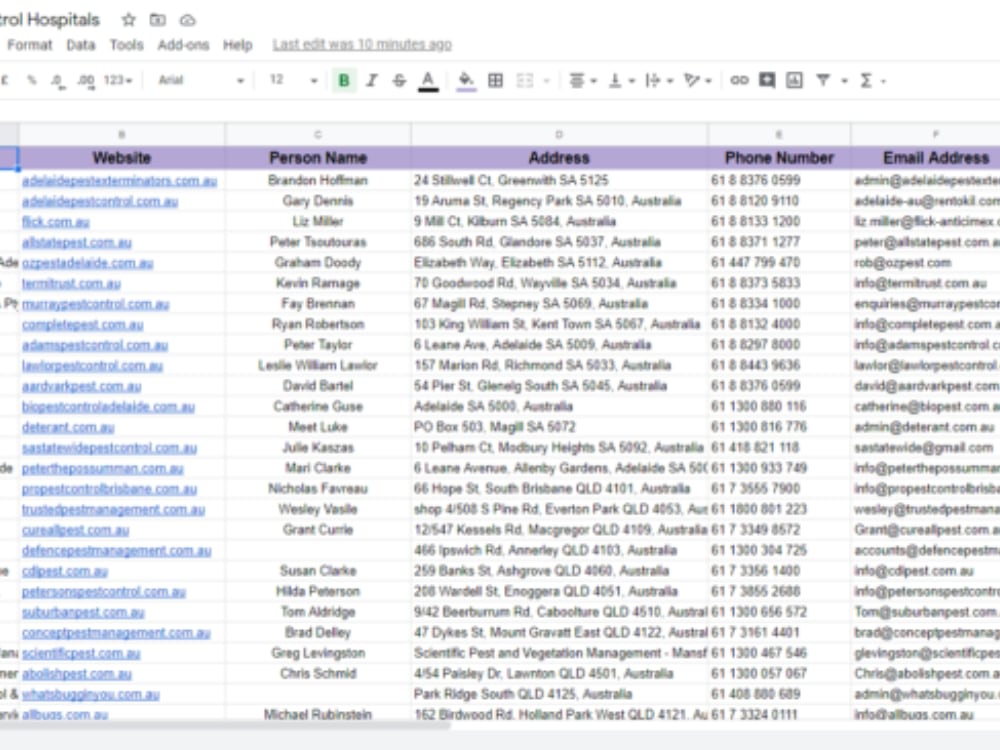This screenshot has width=1000, height=750.
Task: Open the 'Last edit was 10 minutes ago' link
Action: tap(362, 45)
